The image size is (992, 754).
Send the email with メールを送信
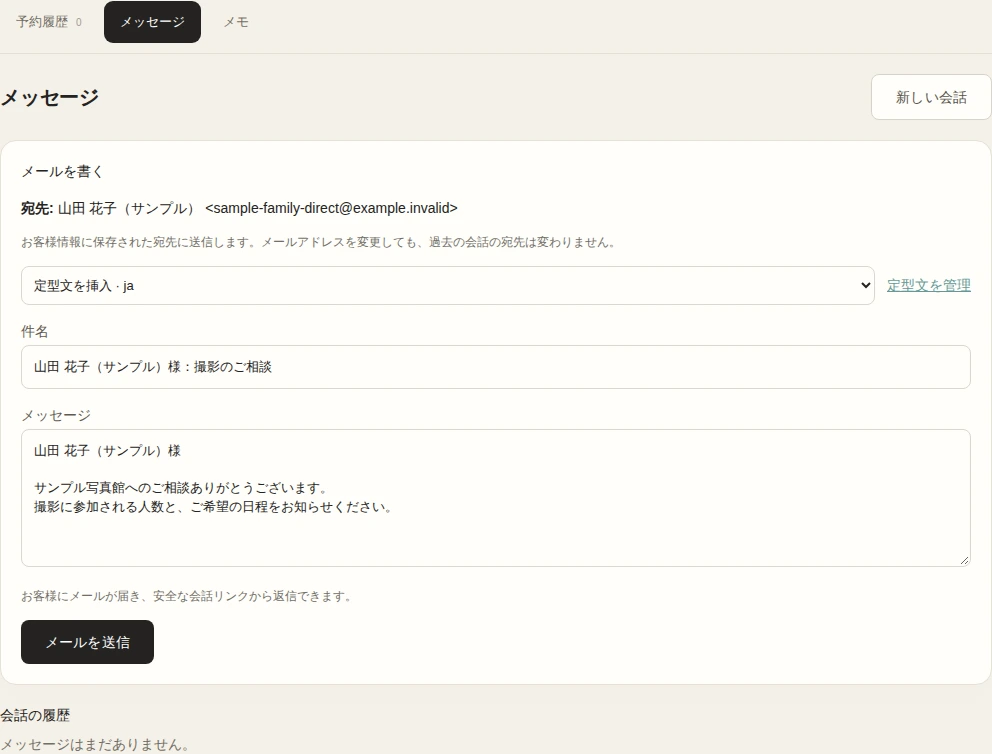(87, 642)
